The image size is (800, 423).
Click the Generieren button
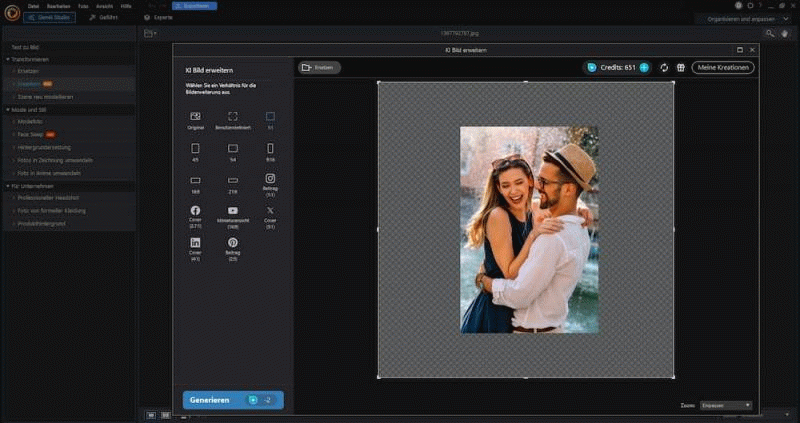coord(233,400)
